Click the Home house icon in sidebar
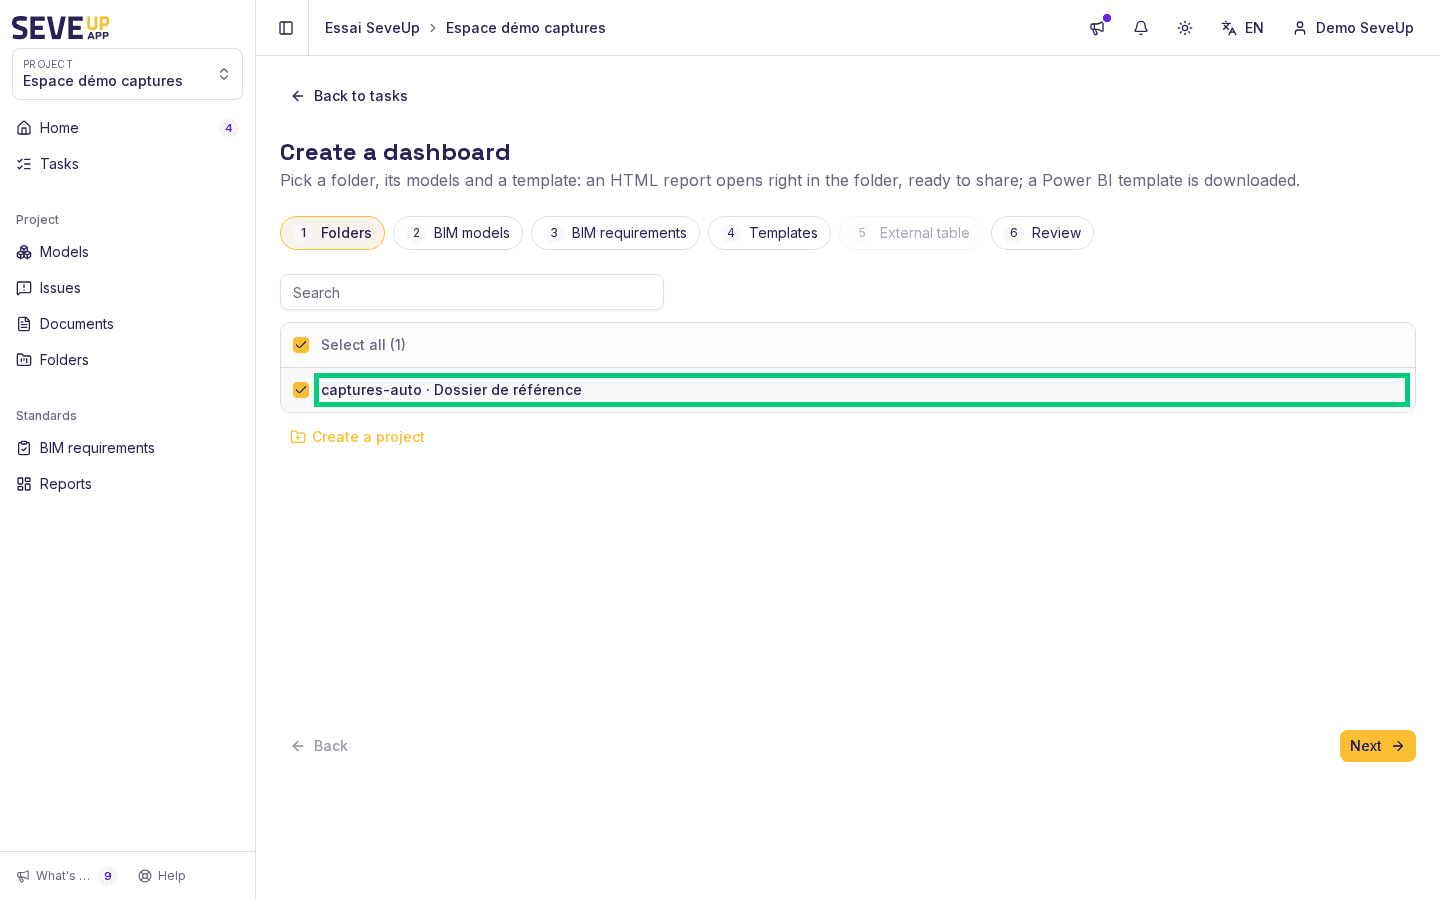This screenshot has width=1440, height=900. [24, 128]
